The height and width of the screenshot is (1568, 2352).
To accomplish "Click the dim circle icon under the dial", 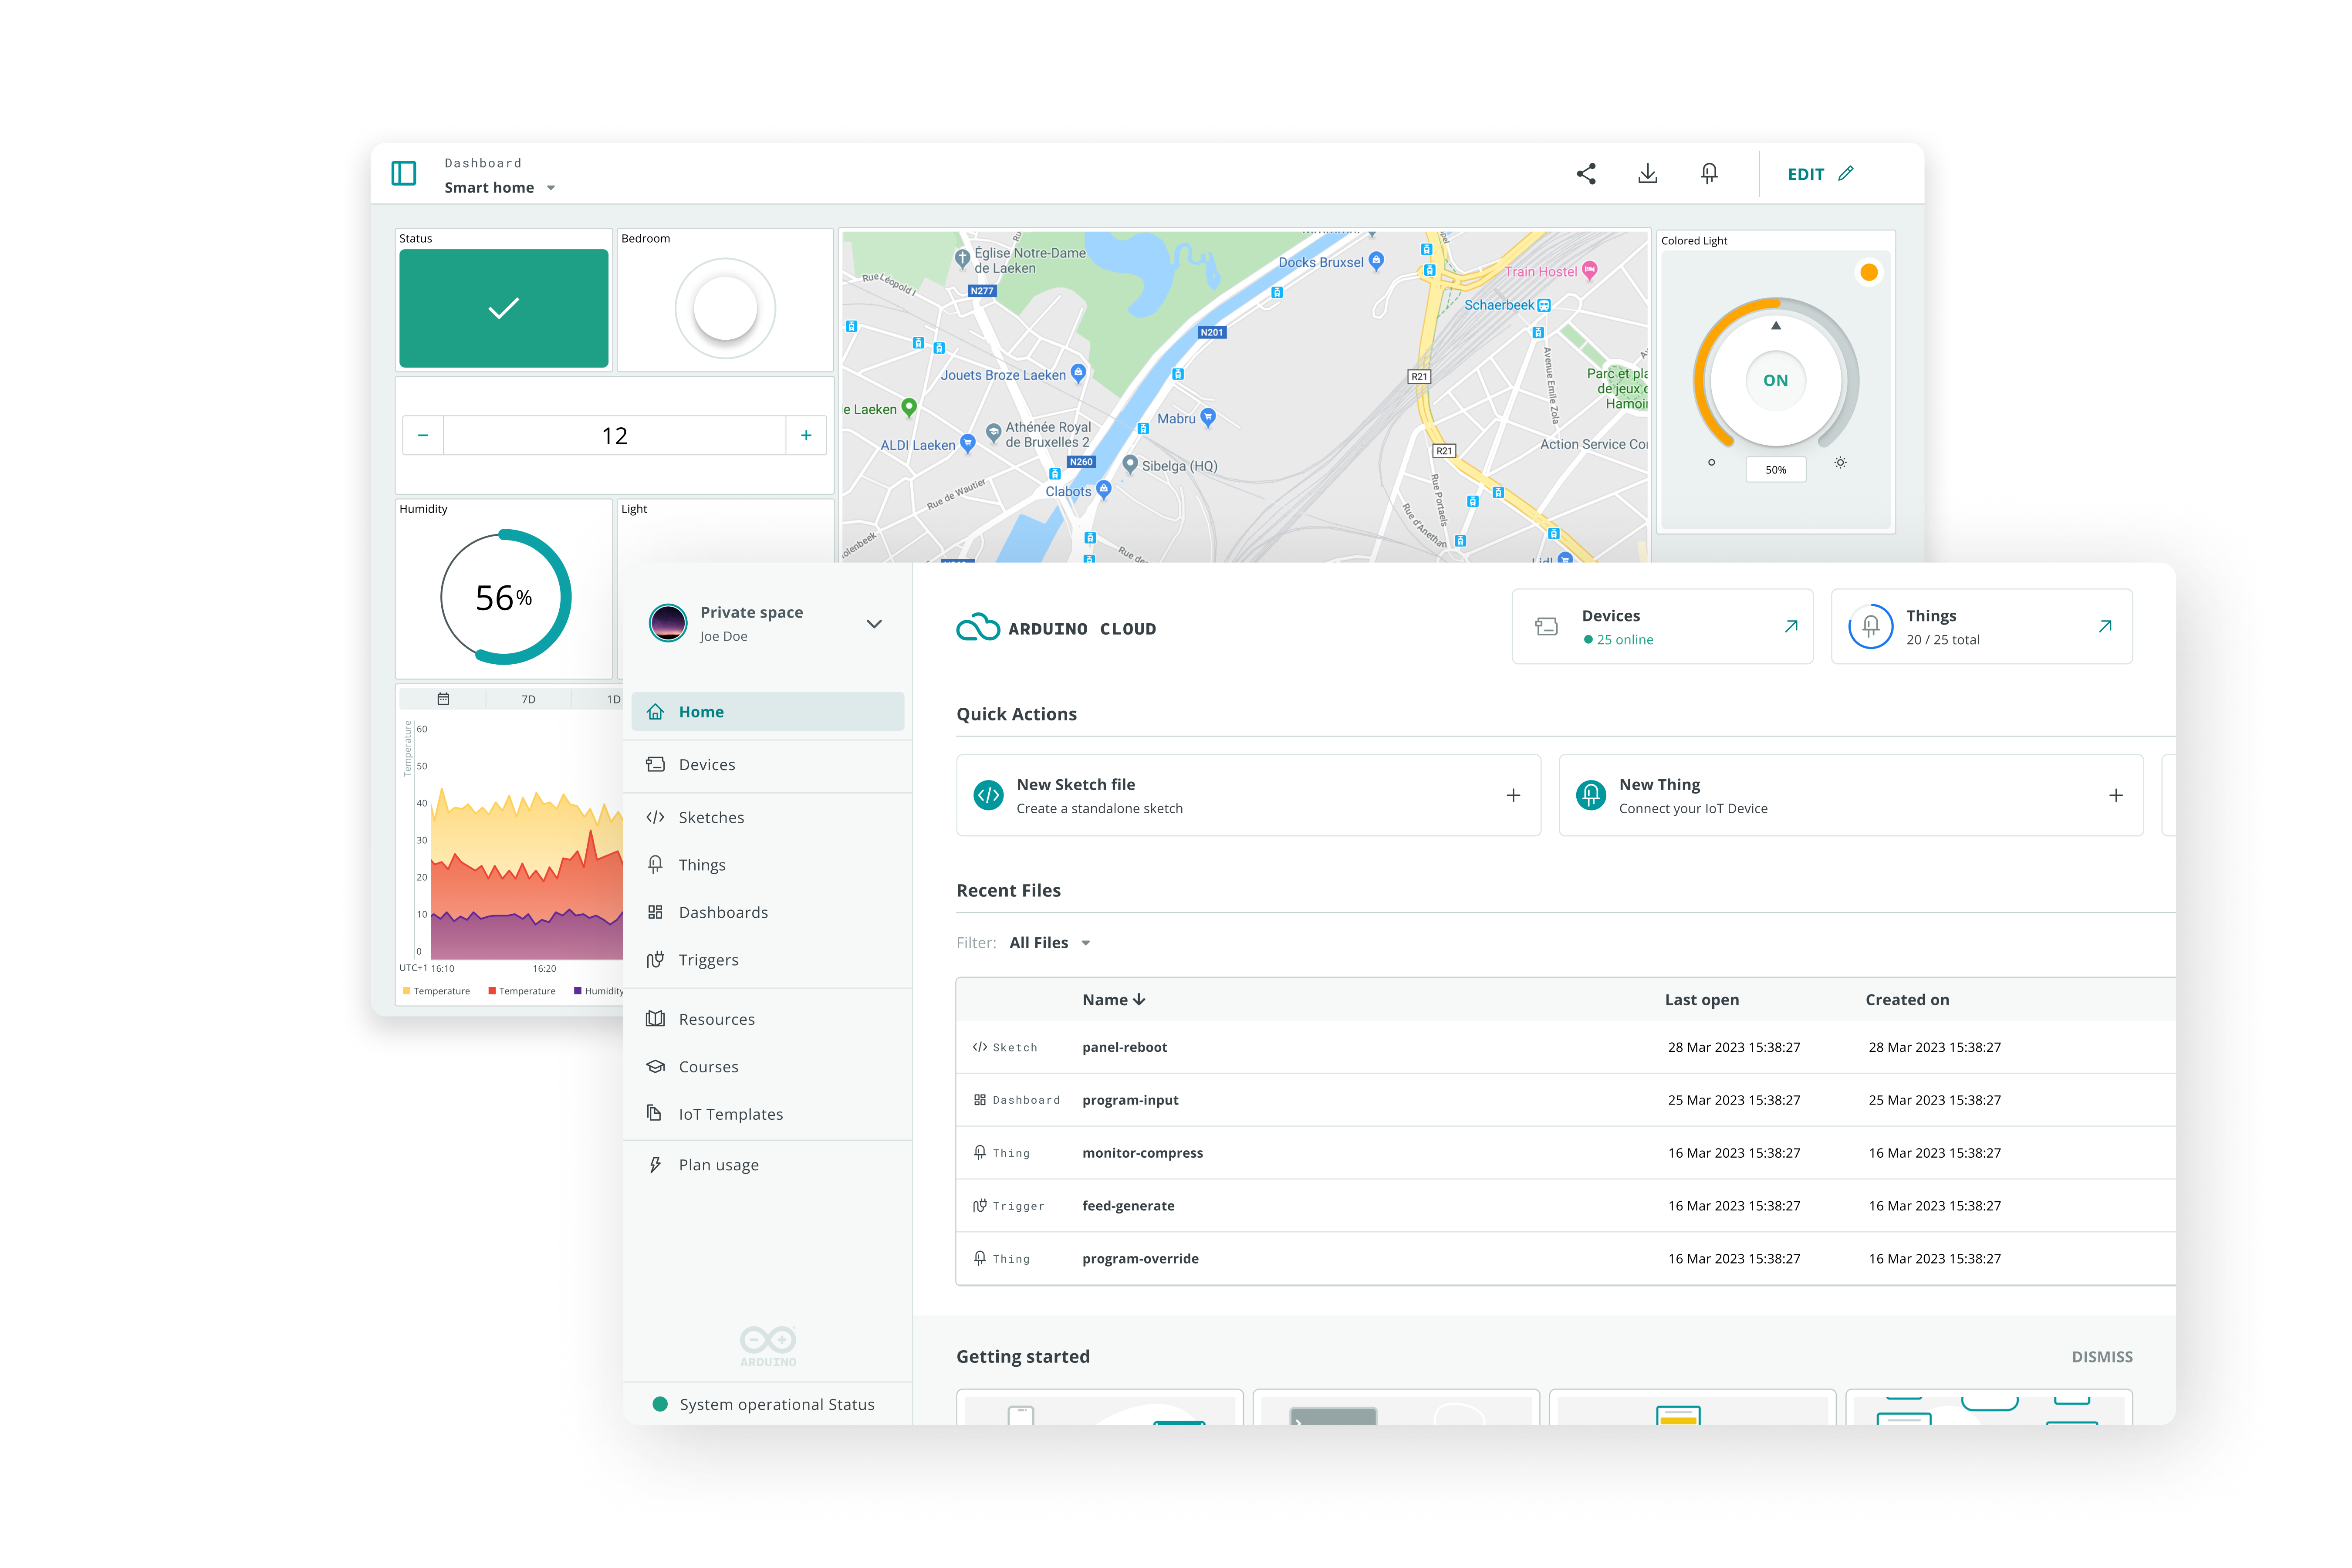I will tap(1712, 462).
